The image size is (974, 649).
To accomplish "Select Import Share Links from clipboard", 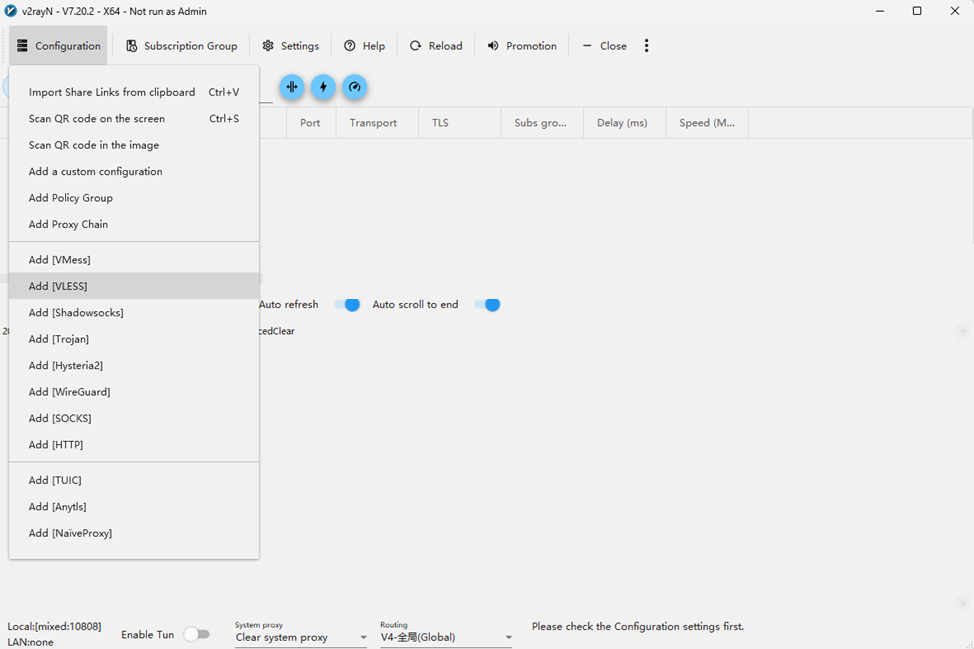I will point(134,92).
